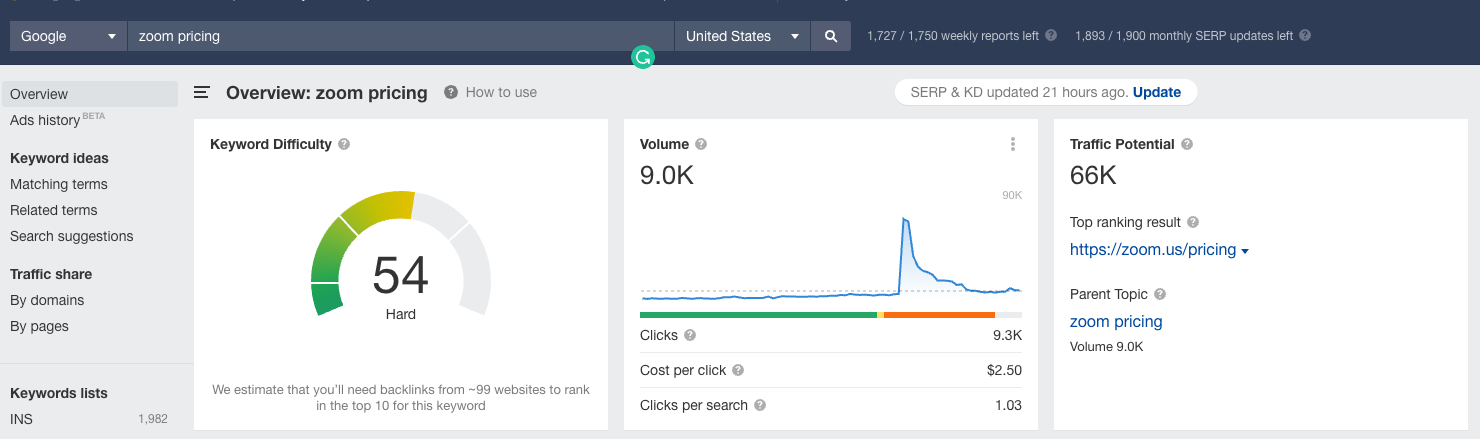This screenshot has width=1480, height=439.
Task: Open https://zoom.us/pricing top ranking link
Action: point(1153,250)
